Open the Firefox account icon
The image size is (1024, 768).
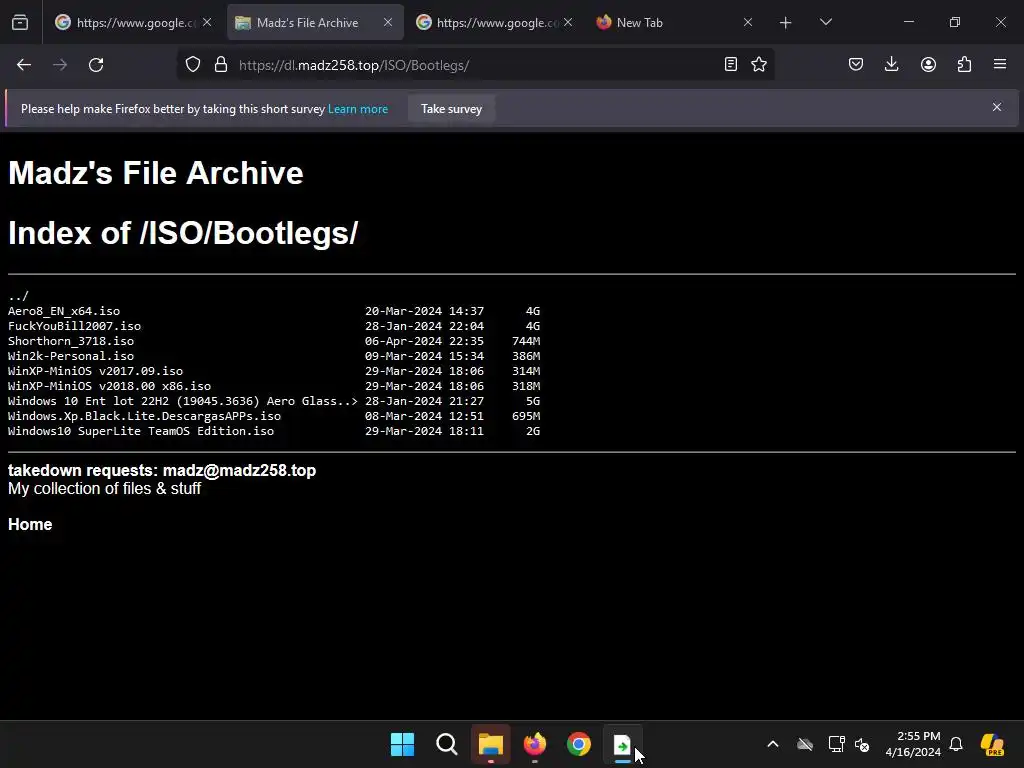[928, 64]
